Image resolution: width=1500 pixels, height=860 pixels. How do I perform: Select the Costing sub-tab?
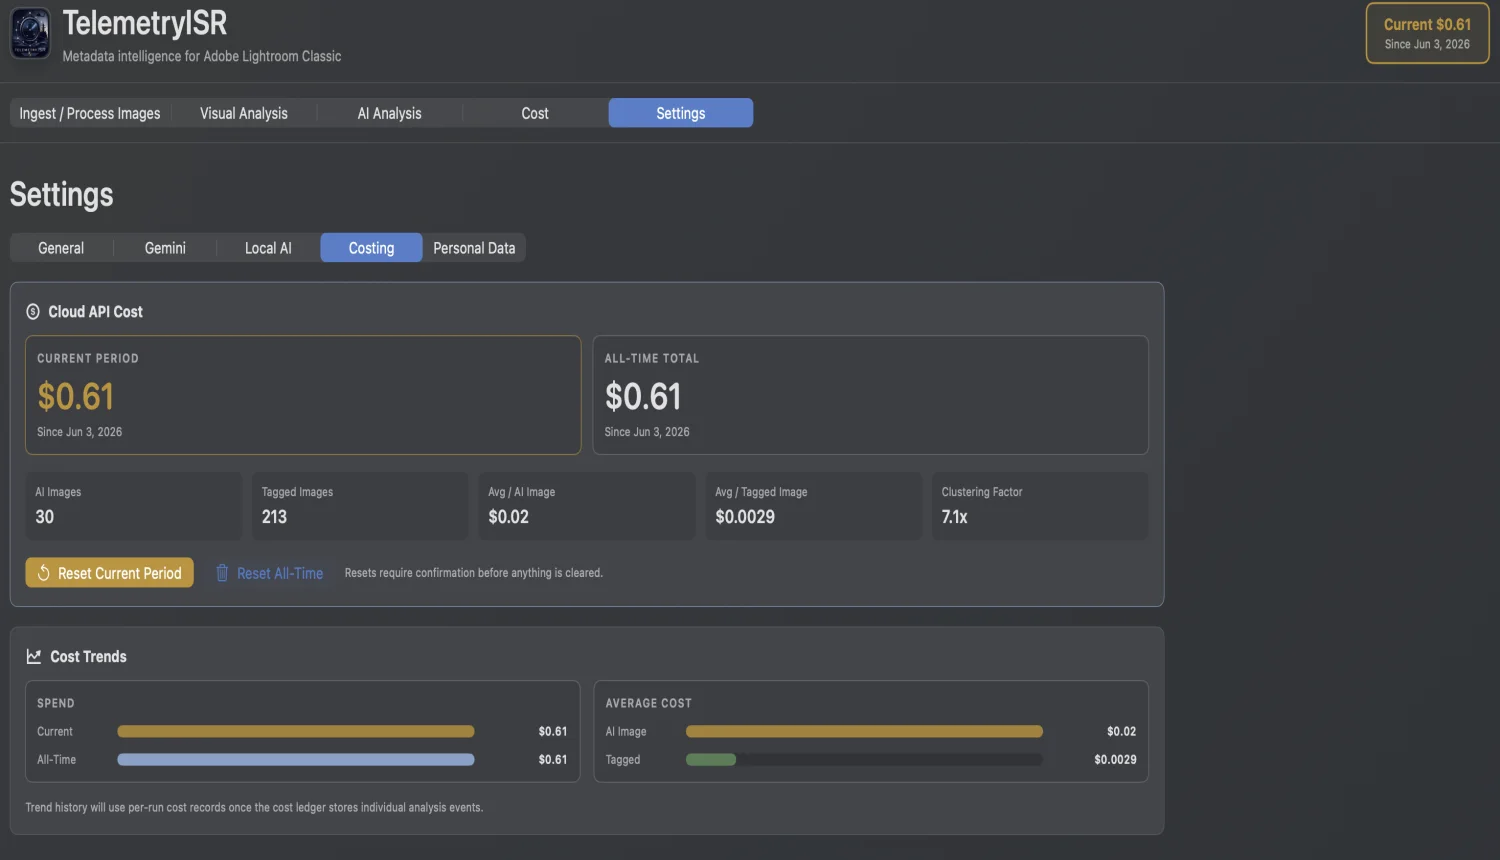[371, 248]
